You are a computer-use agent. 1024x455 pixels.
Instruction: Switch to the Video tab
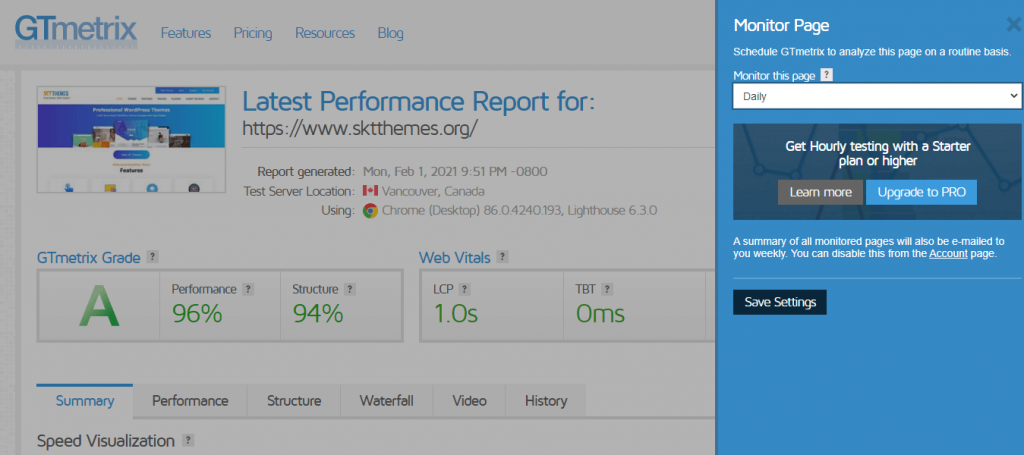(x=470, y=401)
